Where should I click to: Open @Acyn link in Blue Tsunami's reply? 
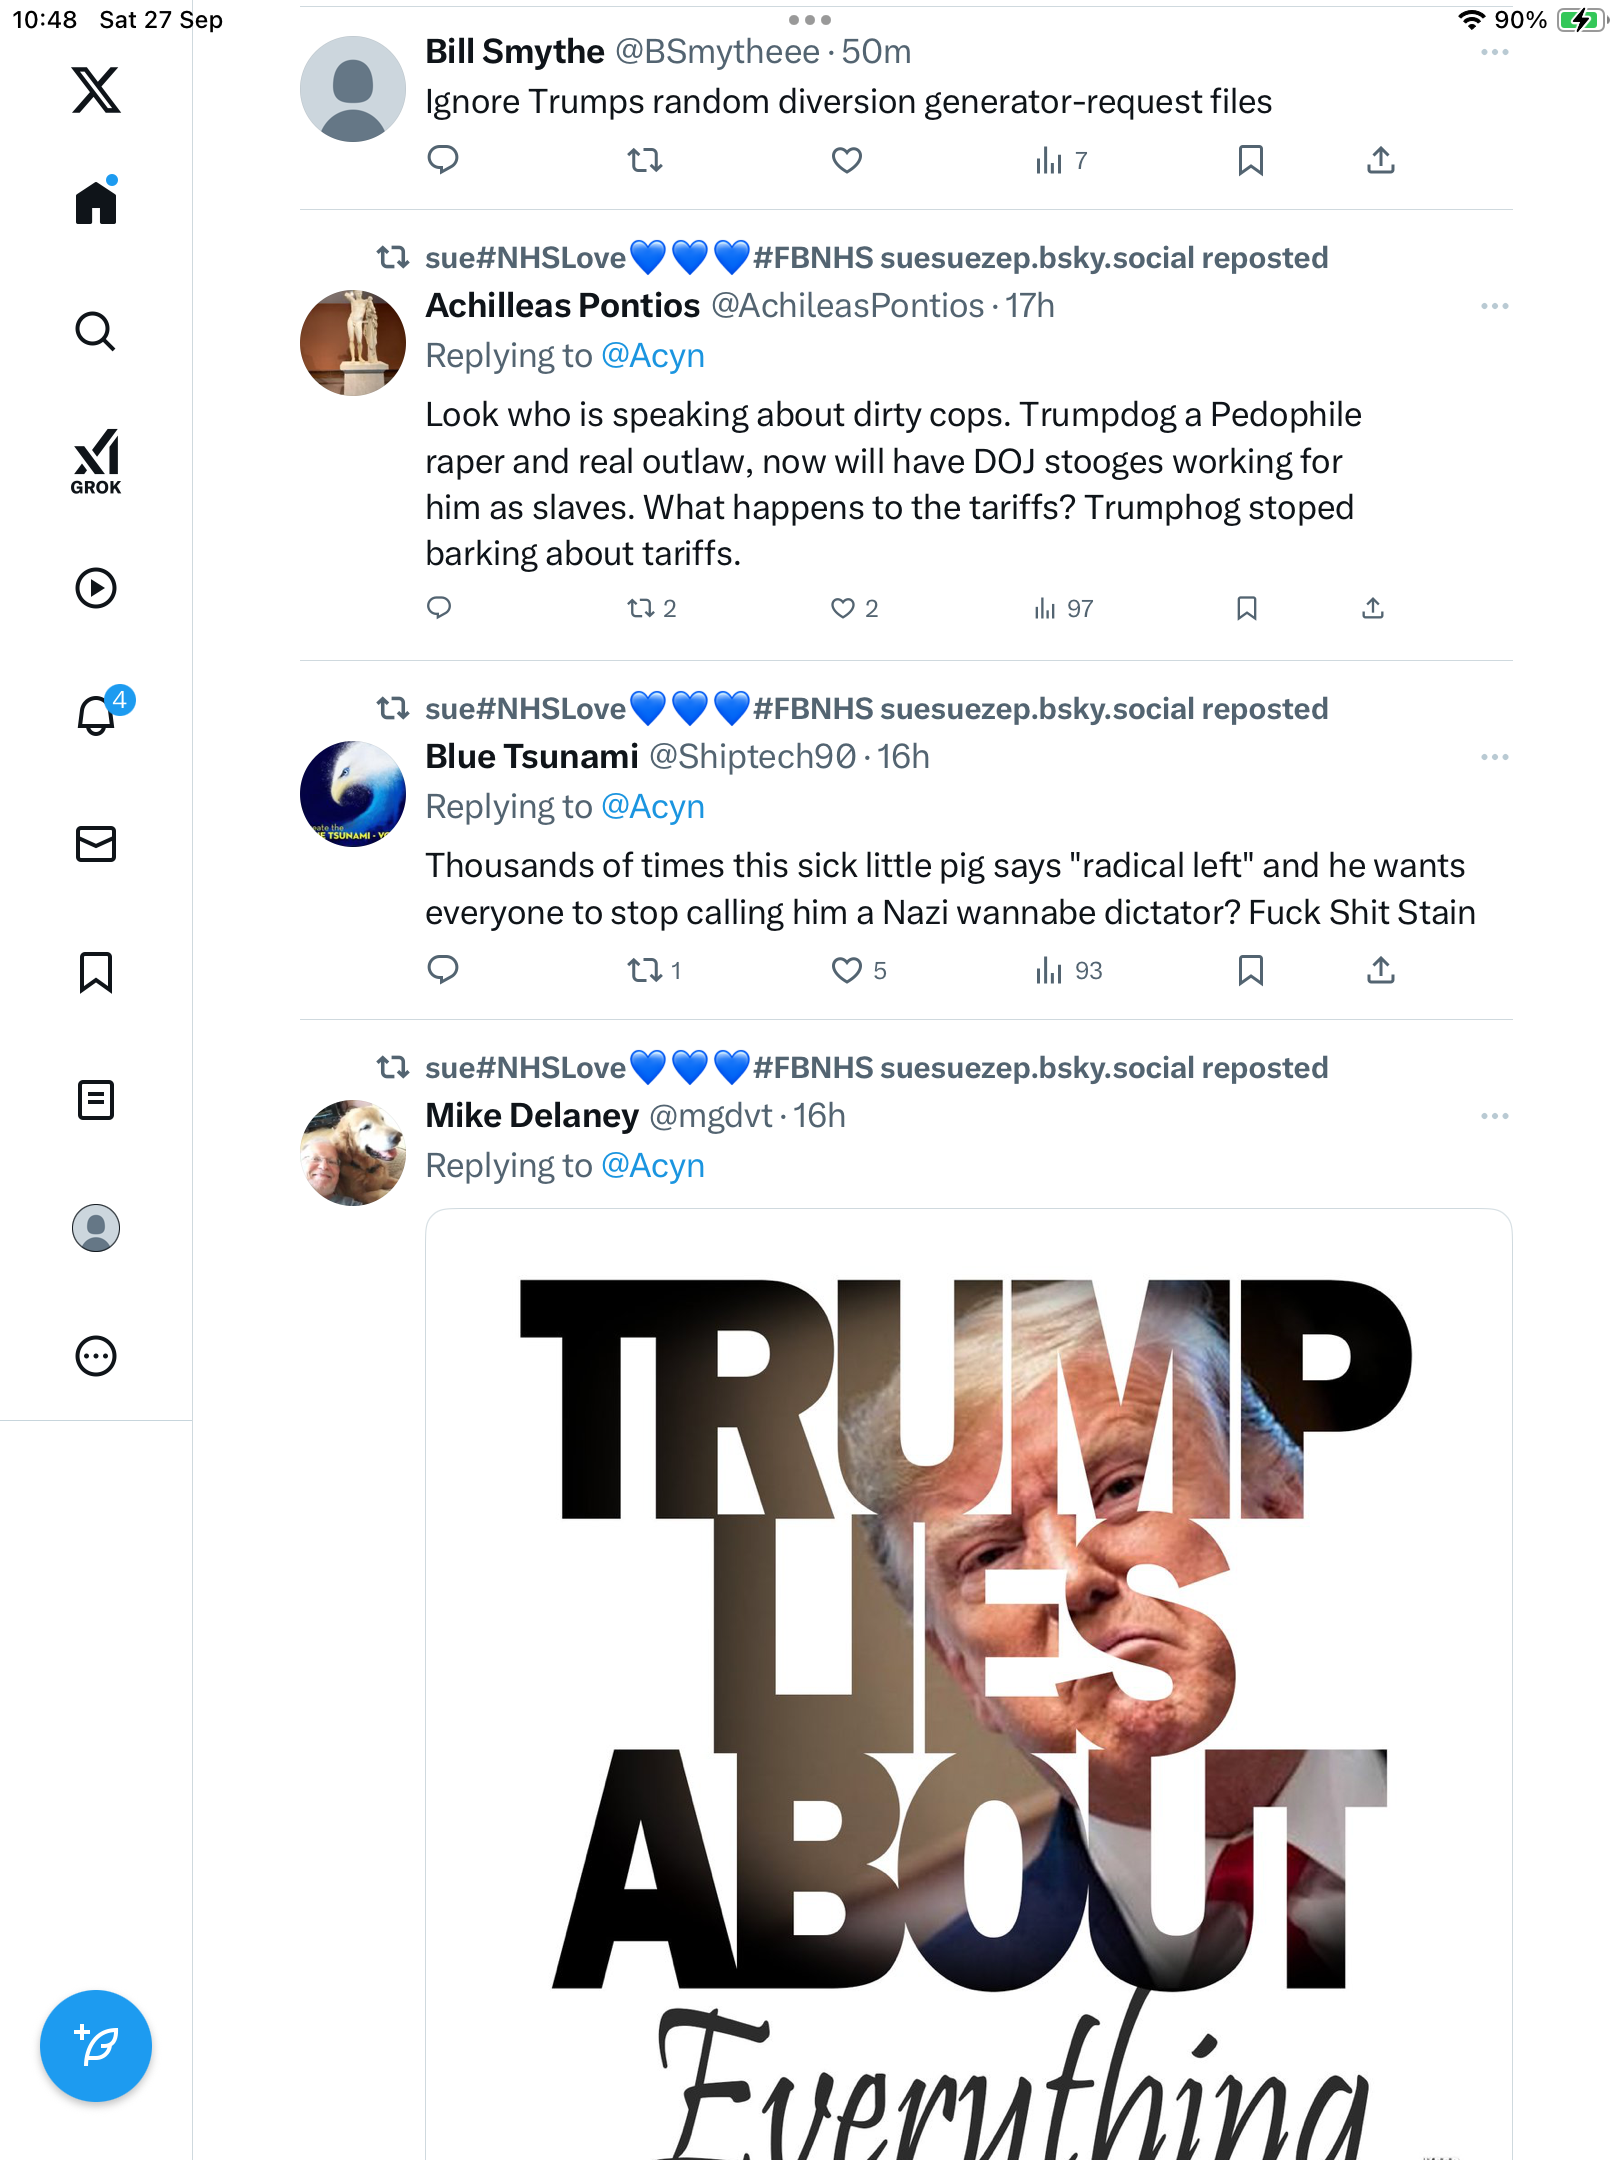pyautogui.click(x=653, y=806)
